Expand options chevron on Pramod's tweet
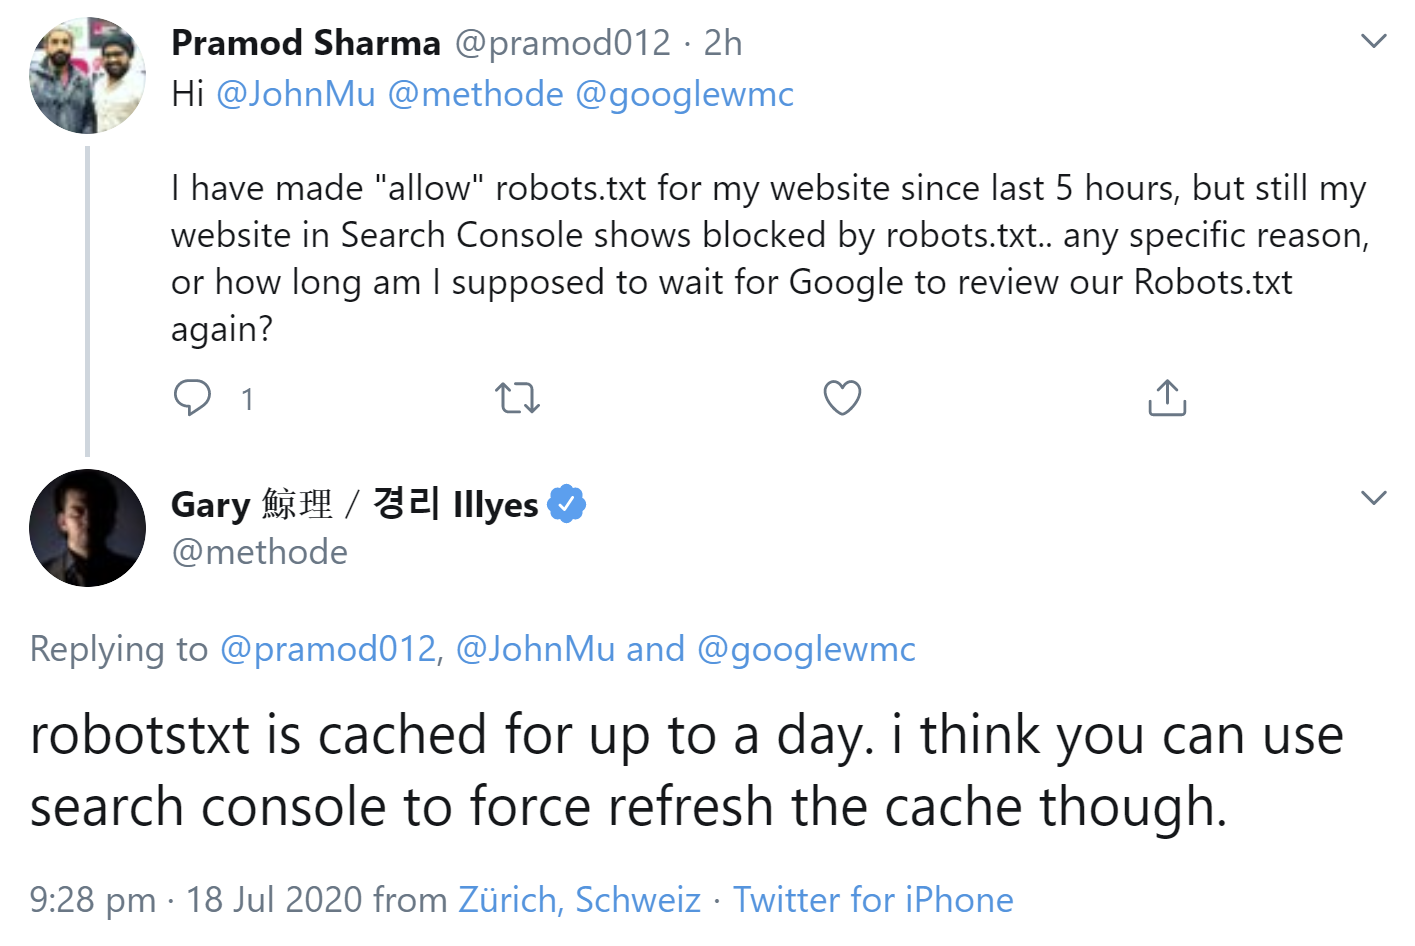 point(1374,42)
